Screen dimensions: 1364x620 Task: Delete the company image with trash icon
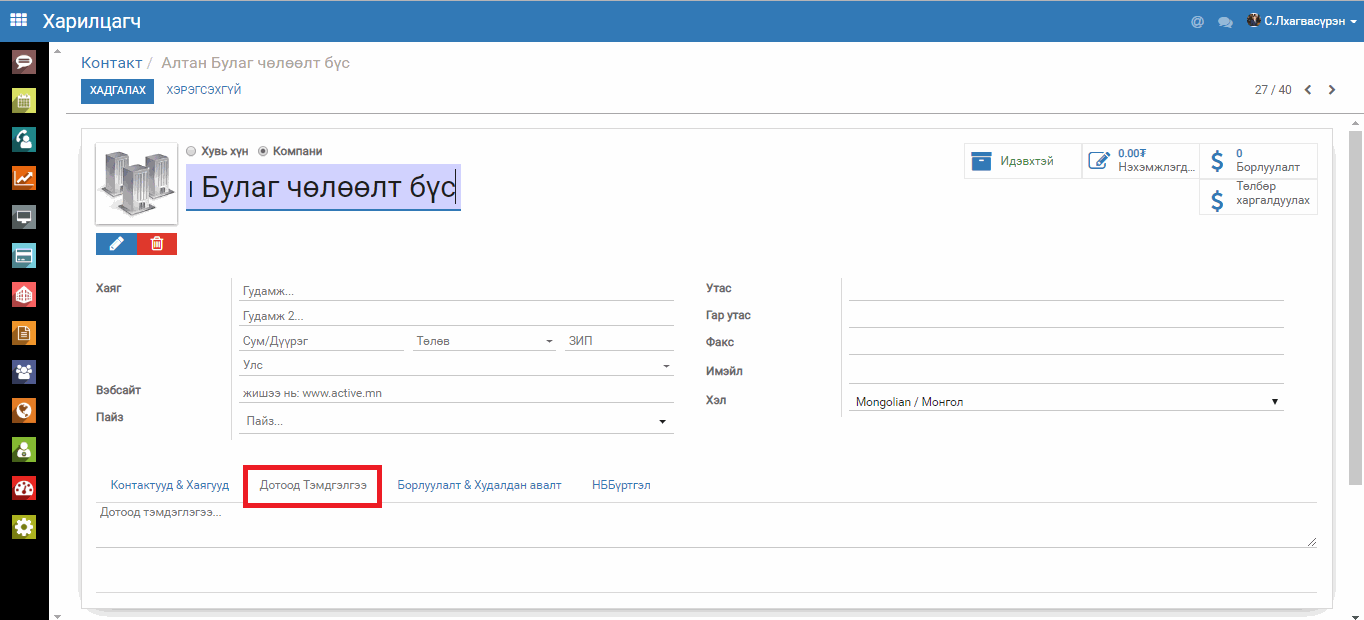pyautogui.click(x=157, y=243)
